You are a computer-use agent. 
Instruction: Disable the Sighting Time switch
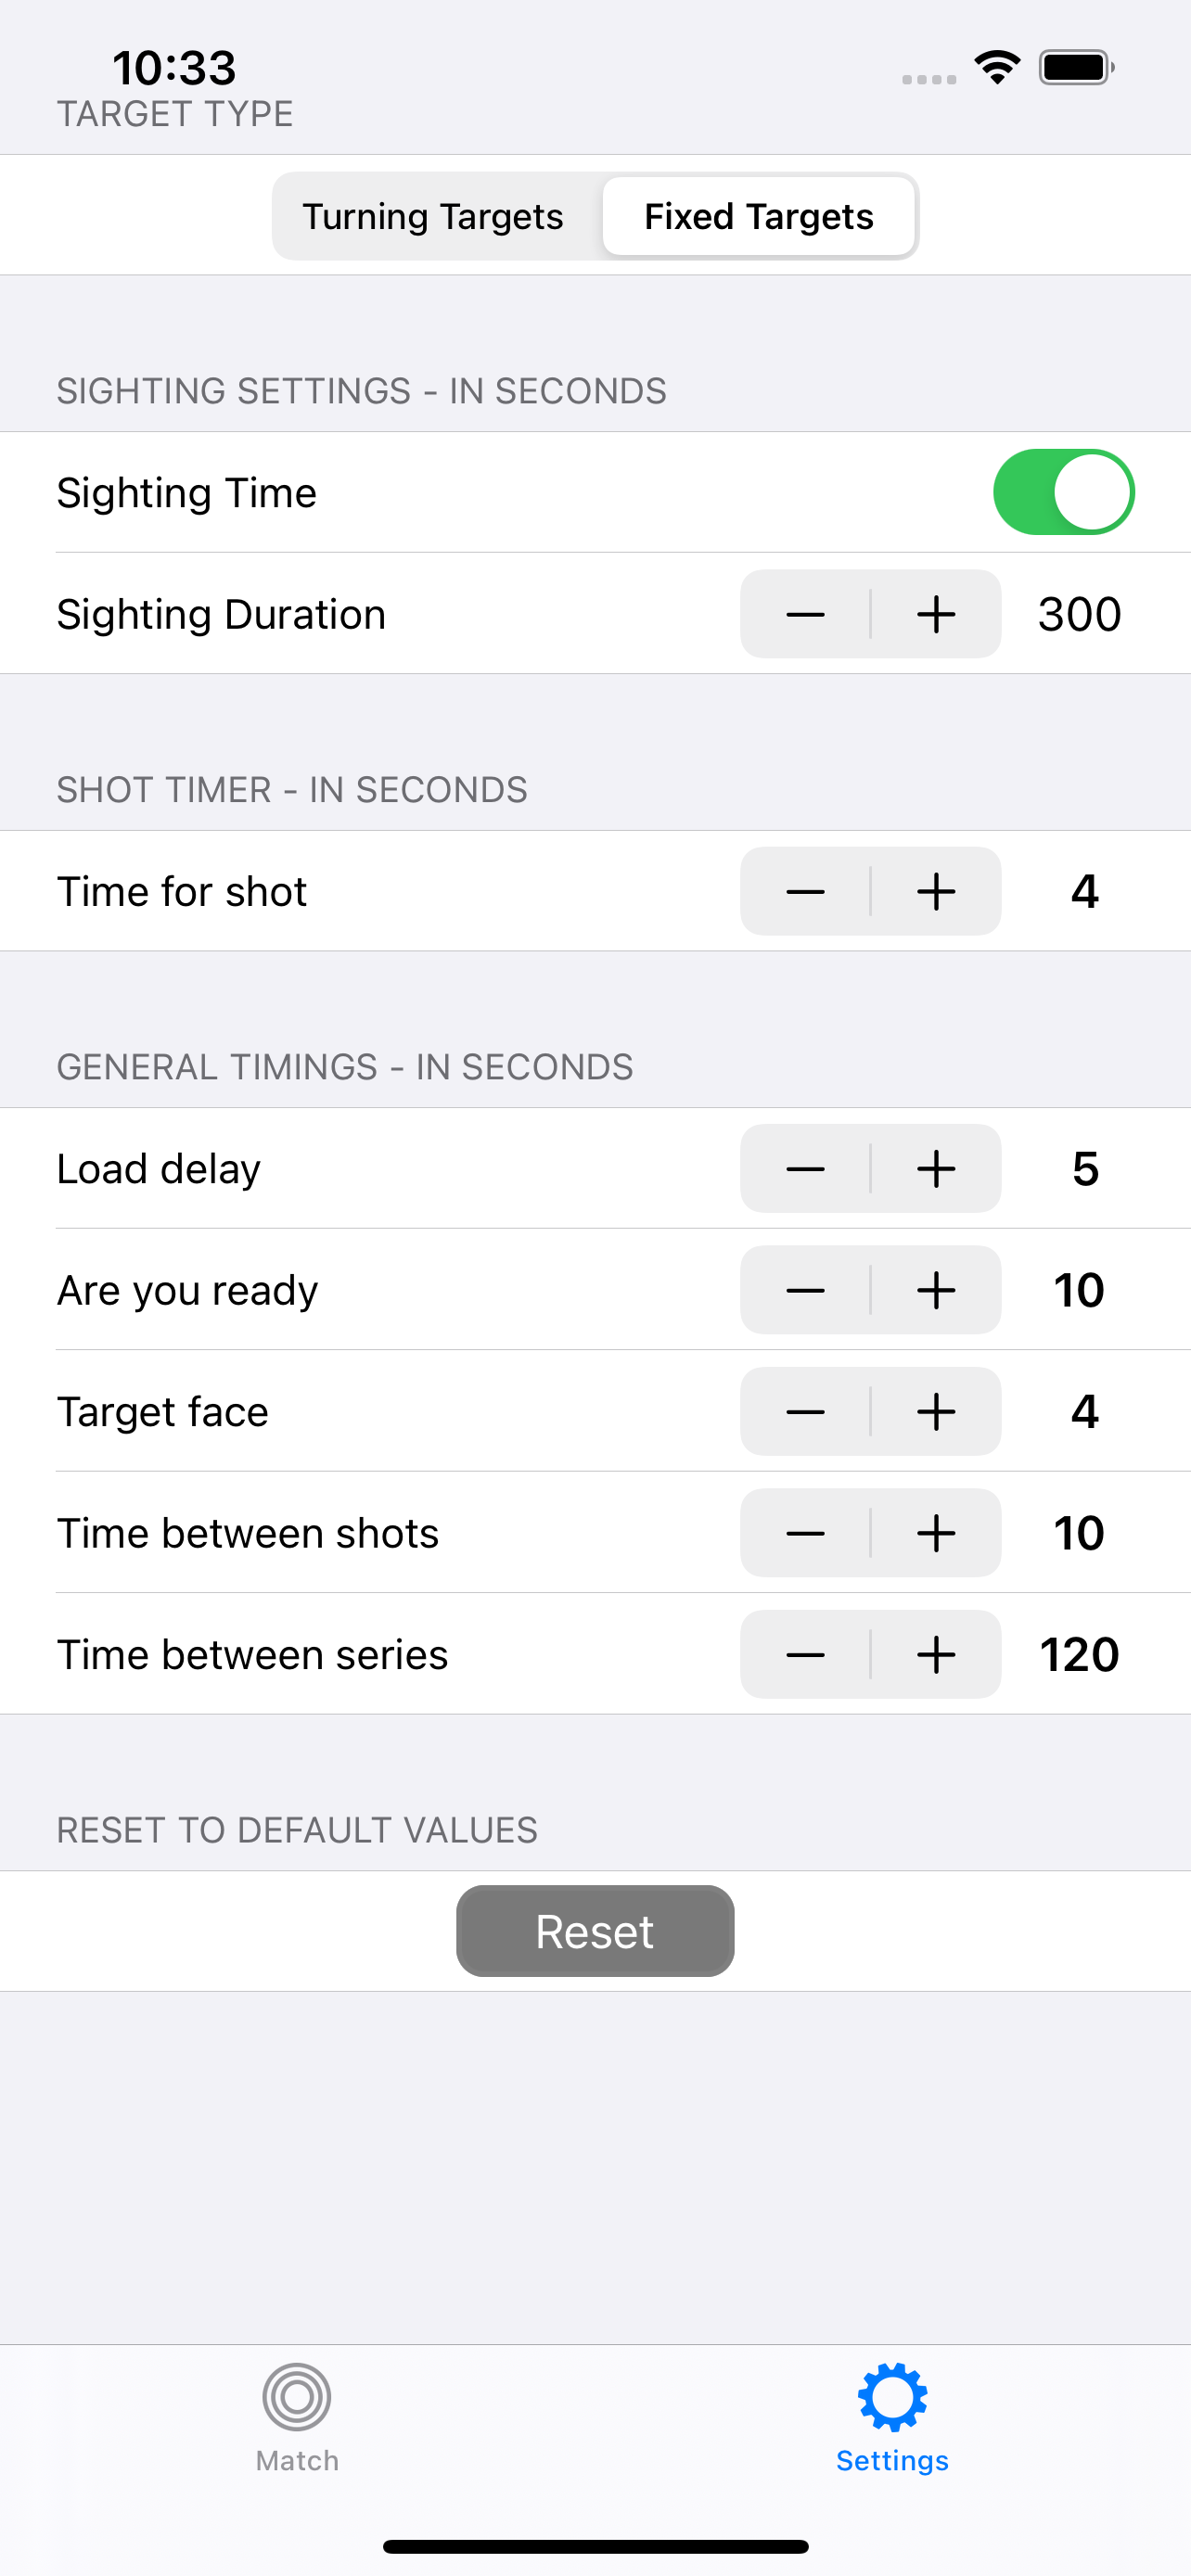[1063, 492]
